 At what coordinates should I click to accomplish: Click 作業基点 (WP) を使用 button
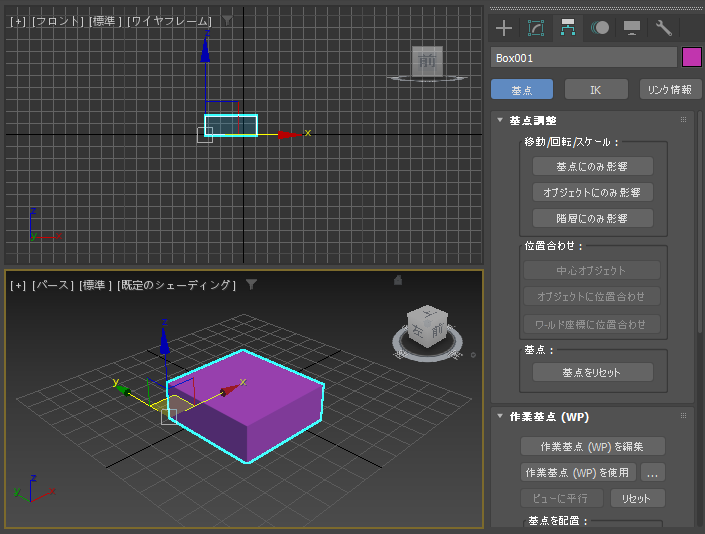578,472
